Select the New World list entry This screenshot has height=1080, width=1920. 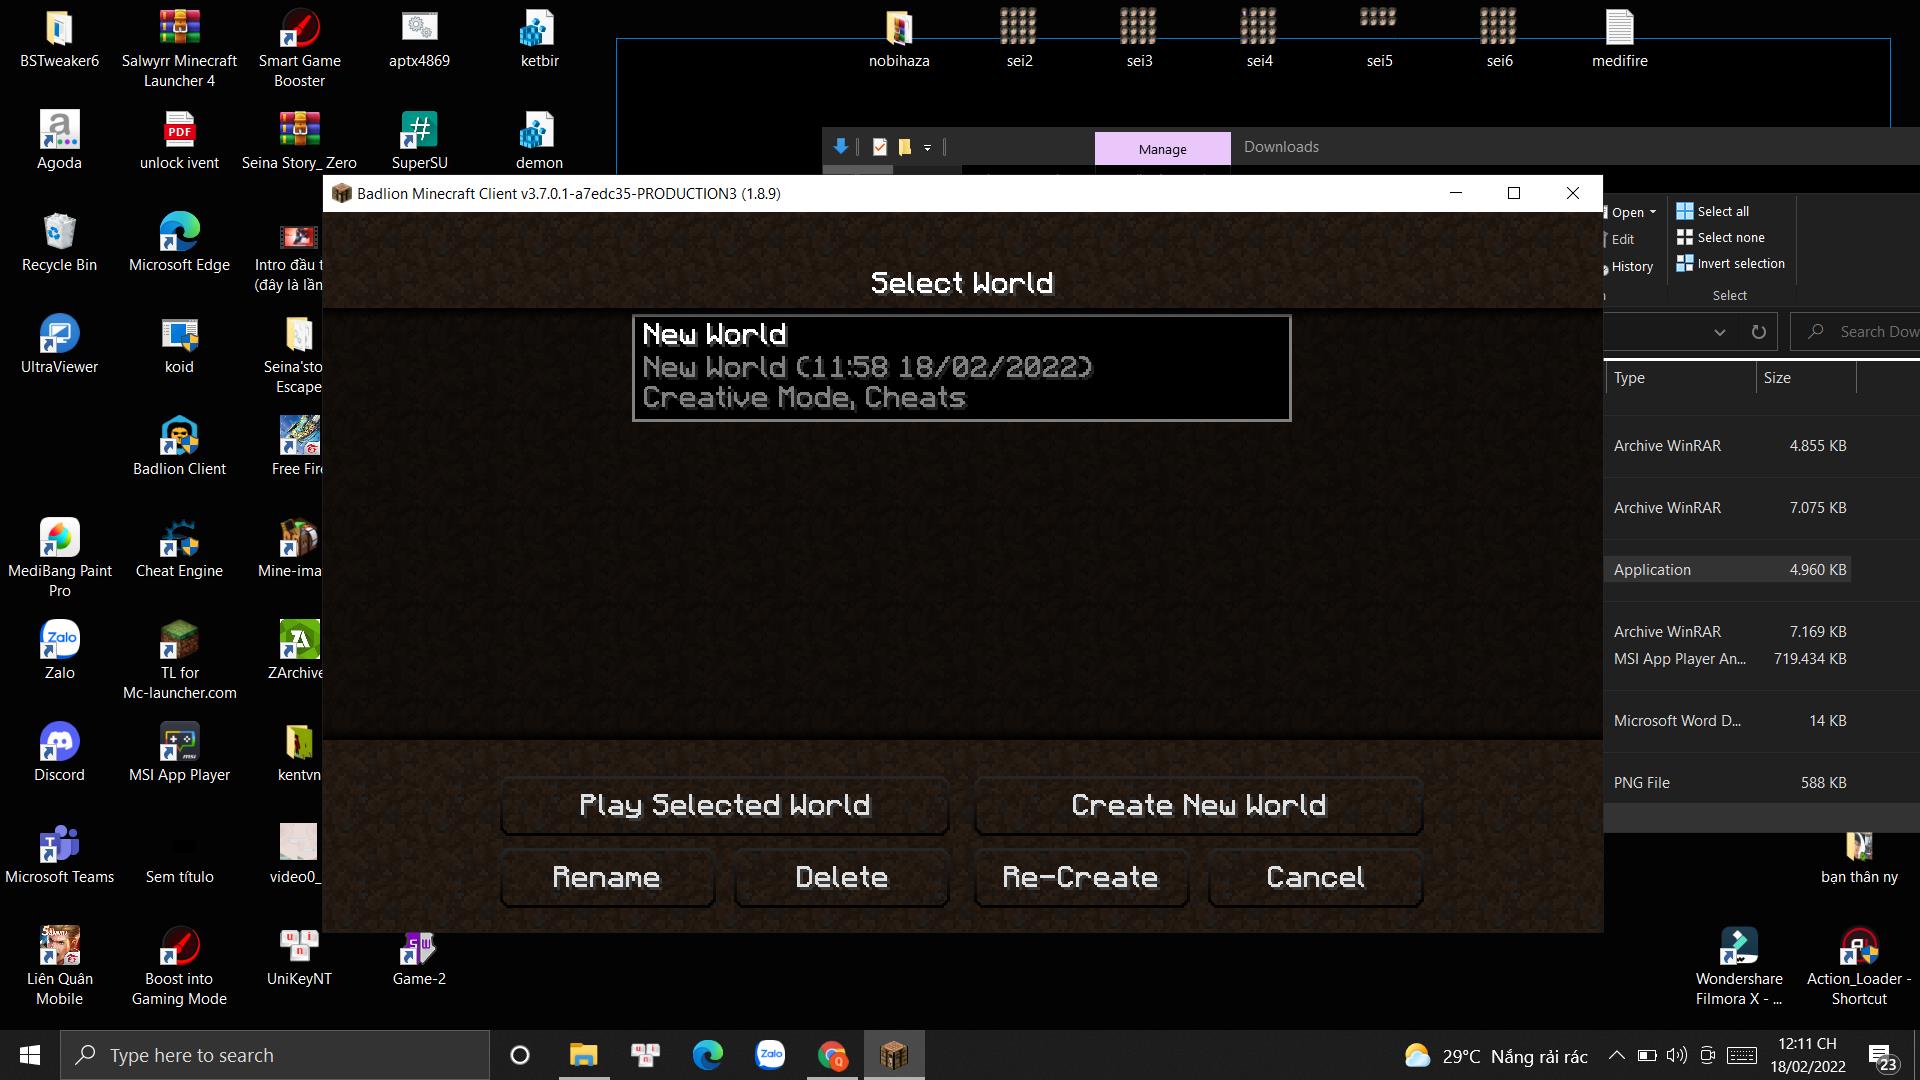pos(961,367)
